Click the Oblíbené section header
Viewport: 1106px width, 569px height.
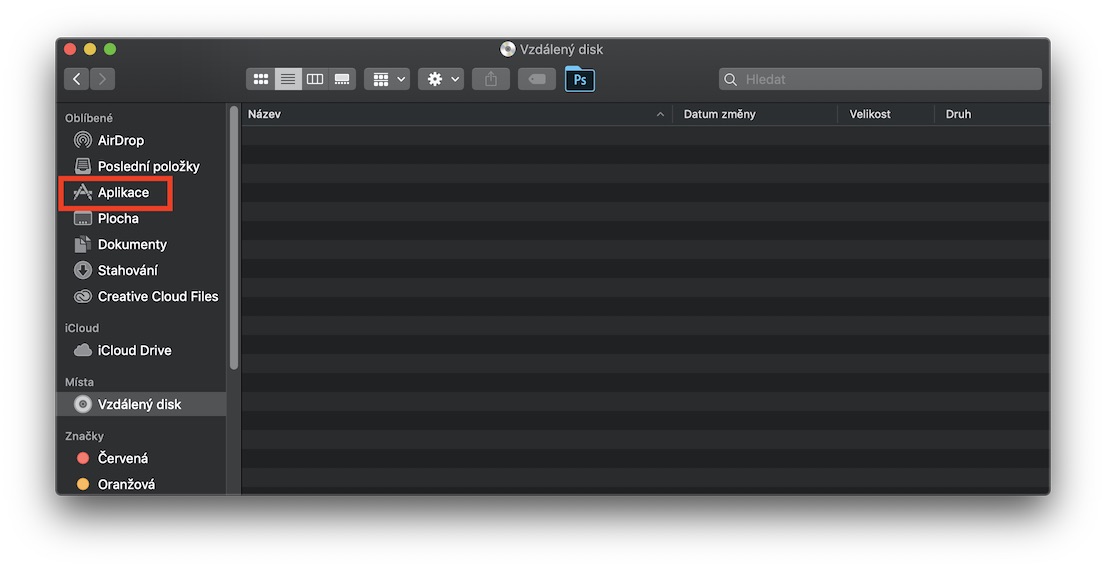tap(89, 118)
